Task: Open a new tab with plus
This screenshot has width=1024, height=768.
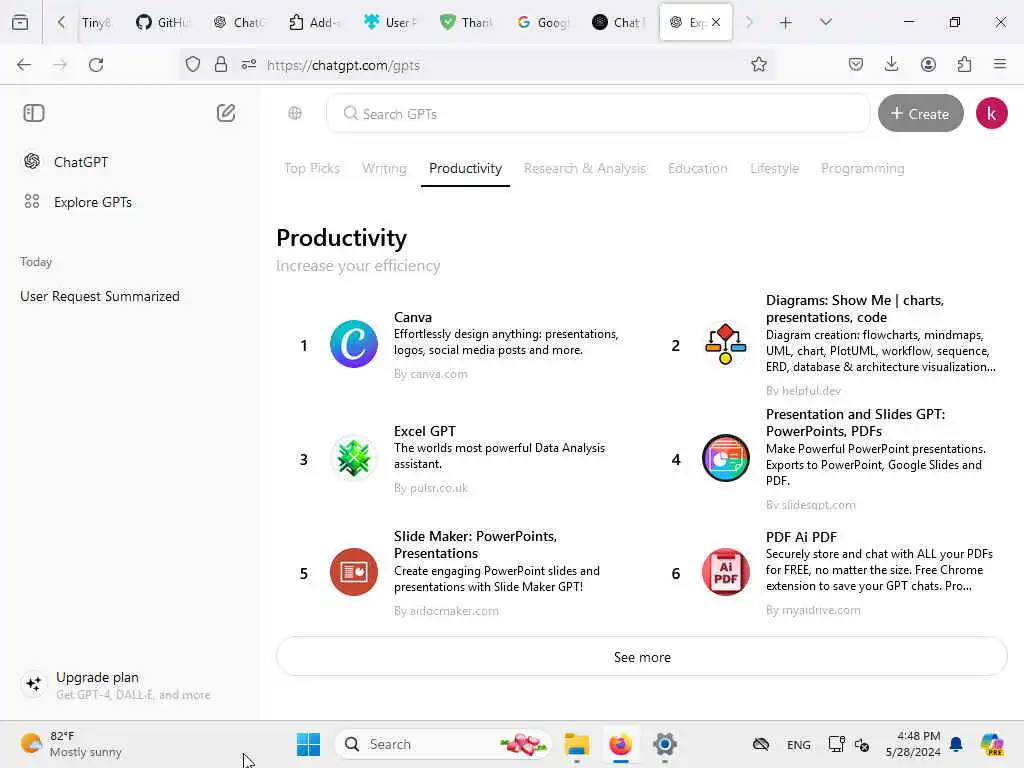Action: [x=786, y=23]
